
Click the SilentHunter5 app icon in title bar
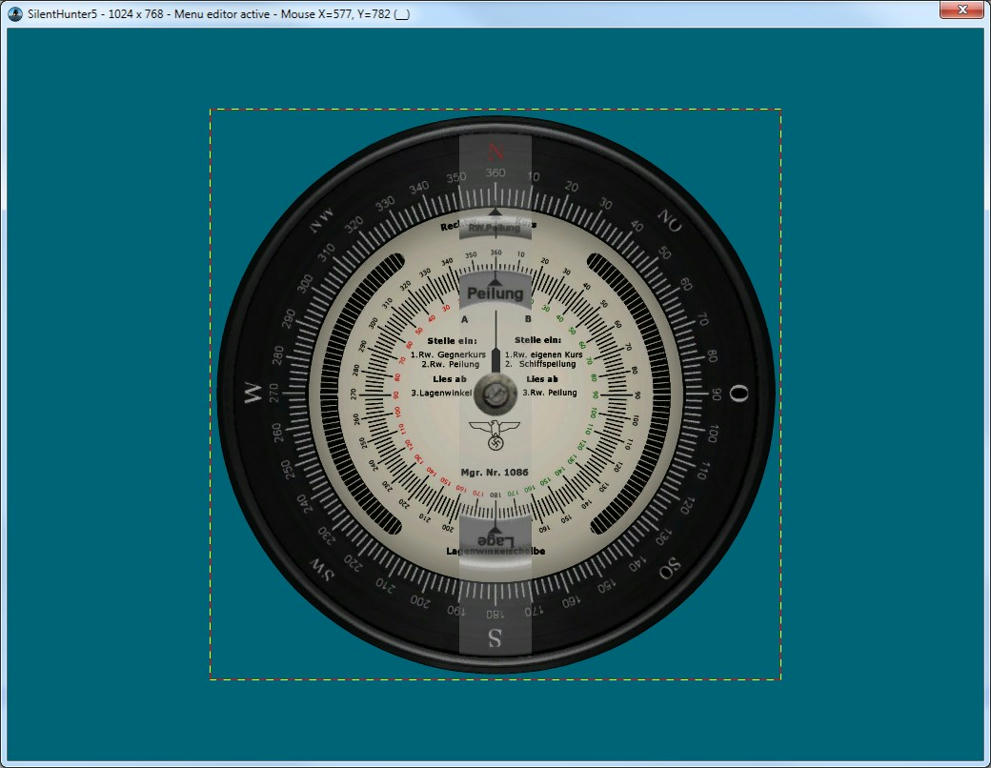[x=15, y=14]
